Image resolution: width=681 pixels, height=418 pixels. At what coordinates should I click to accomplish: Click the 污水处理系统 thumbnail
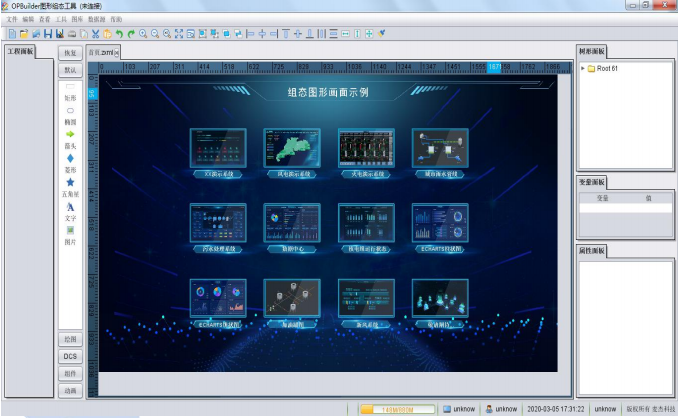[218, 222]
